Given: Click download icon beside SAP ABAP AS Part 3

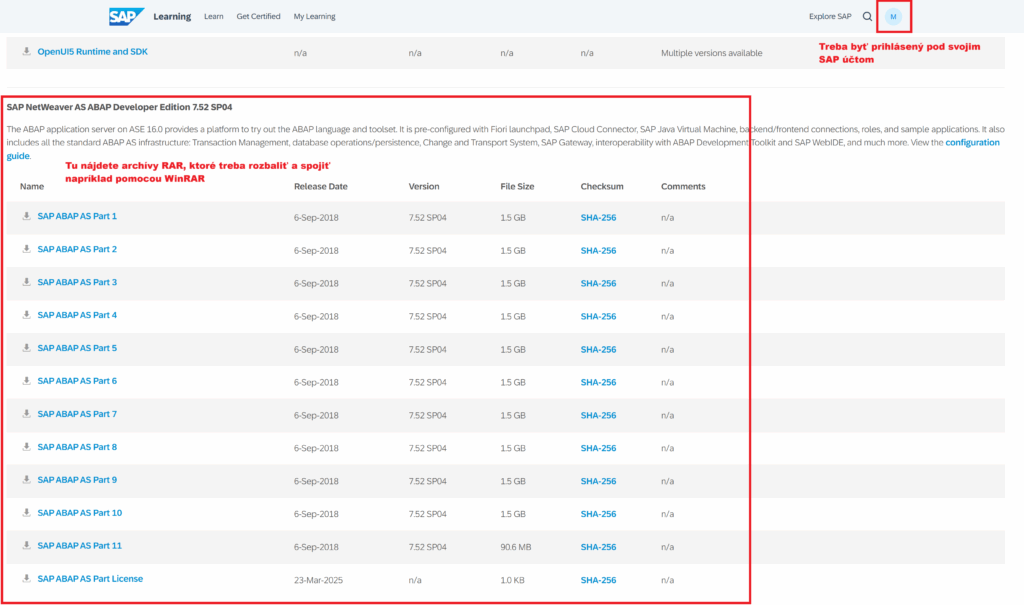Looking at the screenshot, I should coord(27,282).
